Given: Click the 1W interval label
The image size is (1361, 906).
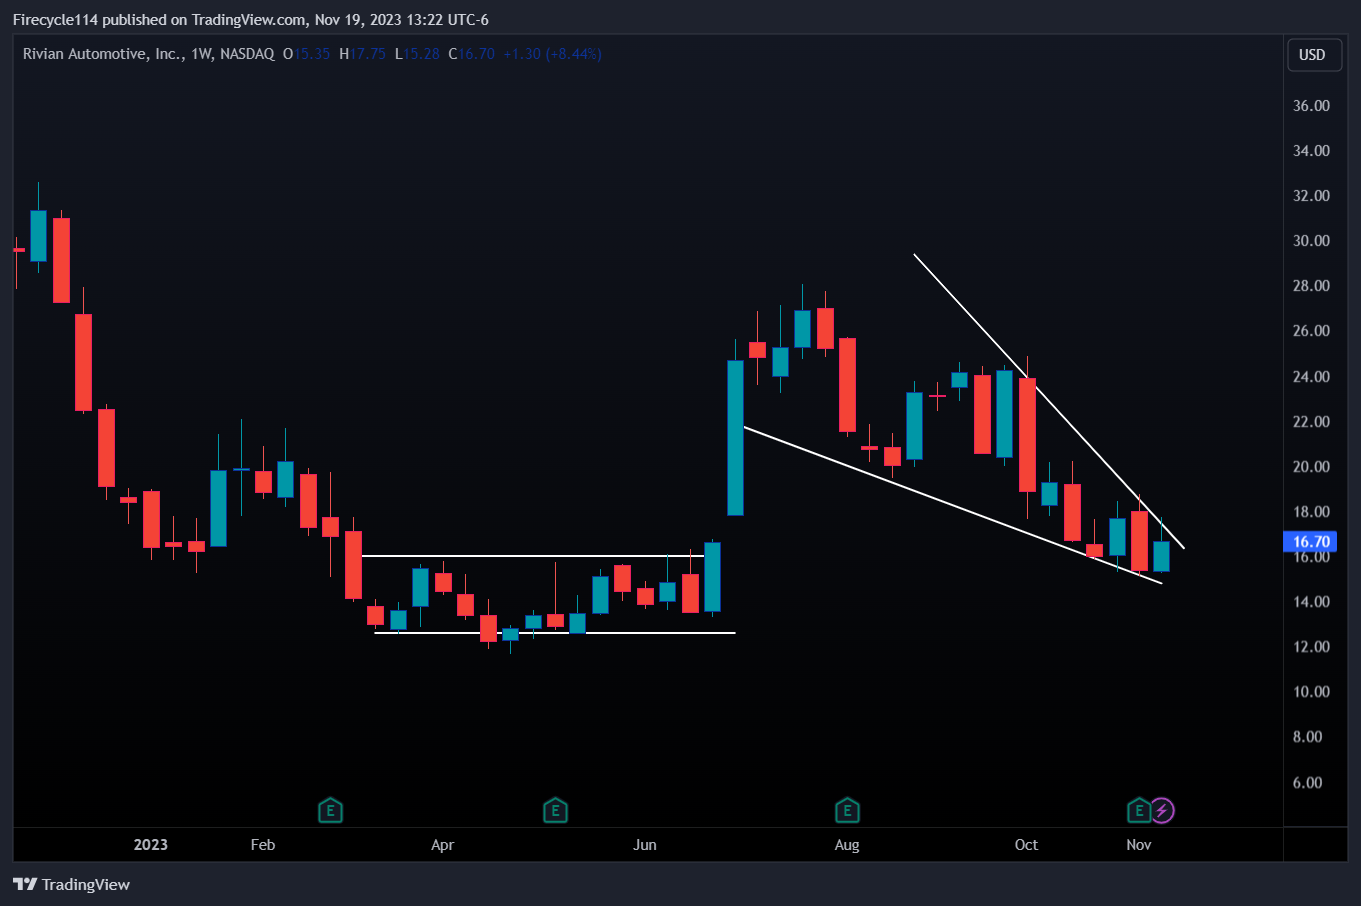Looking at the screenshot, I should 202,54.
